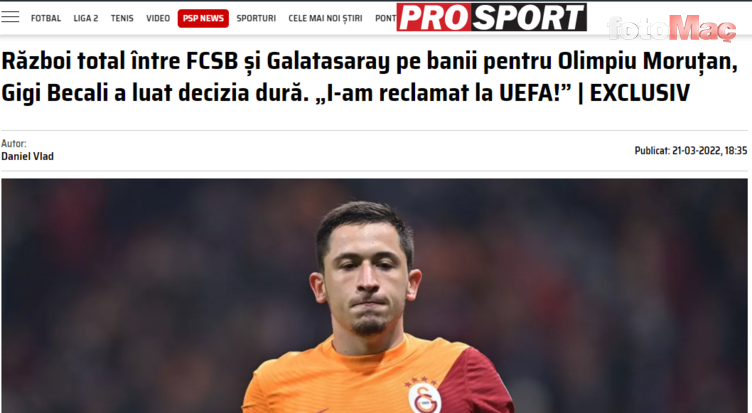Click the fotoMaç watermark logo
The image size is (752, 413).
click(x=671, y=28)
